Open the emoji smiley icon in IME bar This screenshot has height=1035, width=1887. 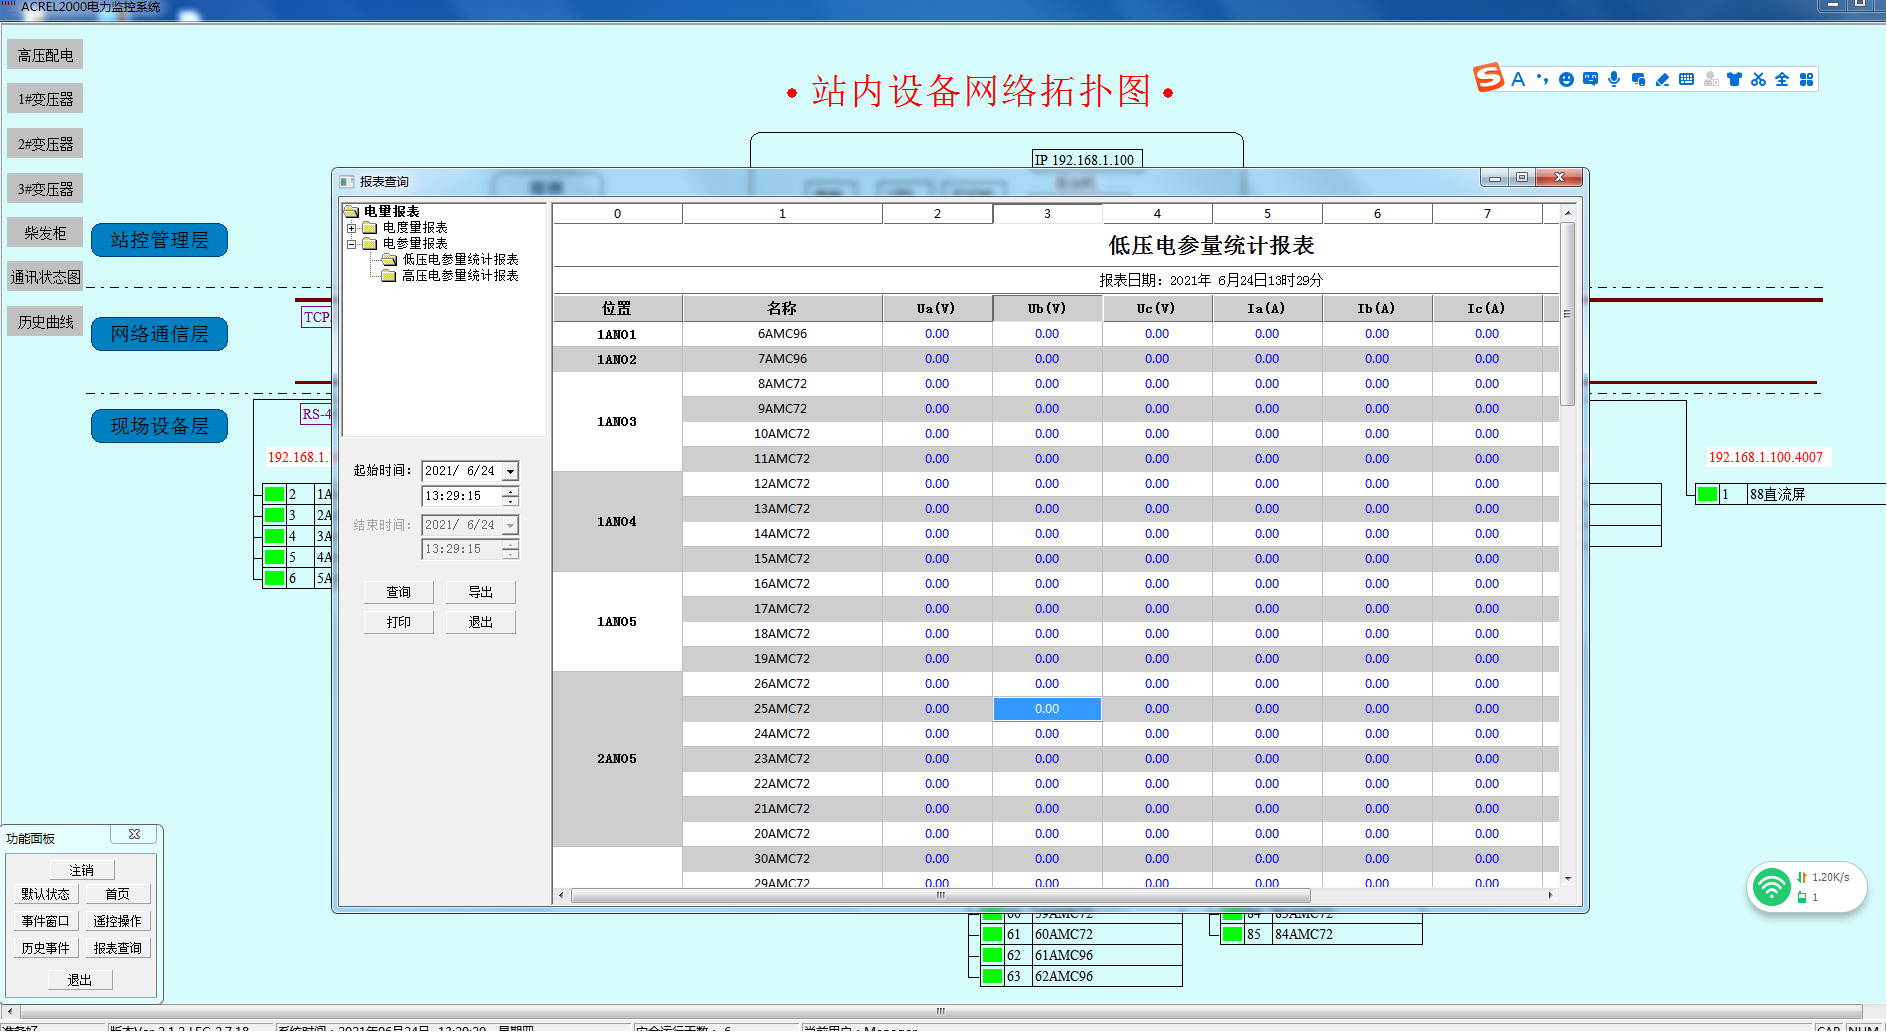[x=1566, y=79]
